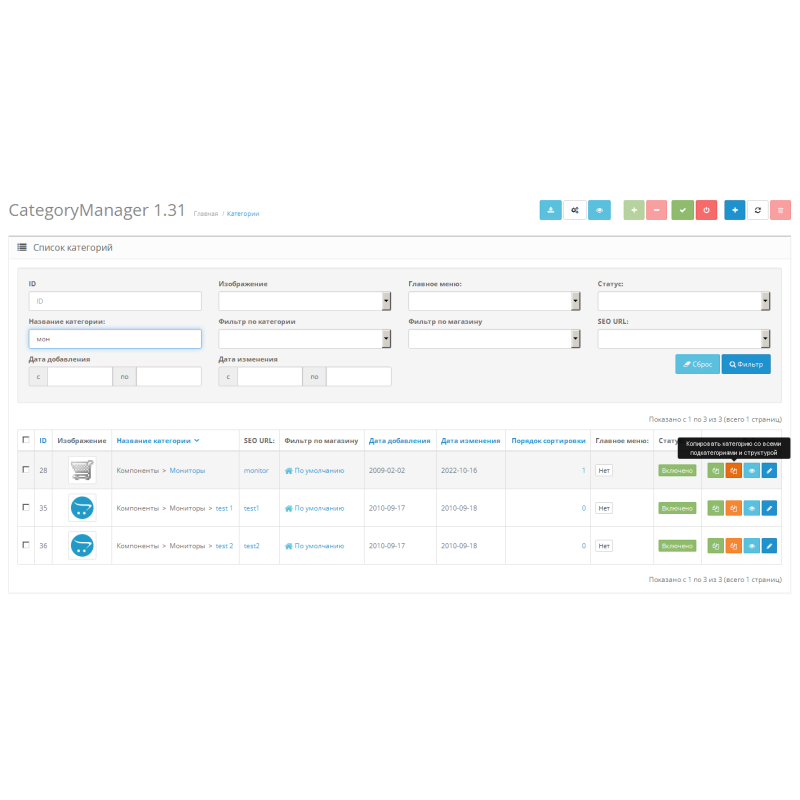
Task: Click the Категории breadcrumb link
Action: tap(243, 214)
